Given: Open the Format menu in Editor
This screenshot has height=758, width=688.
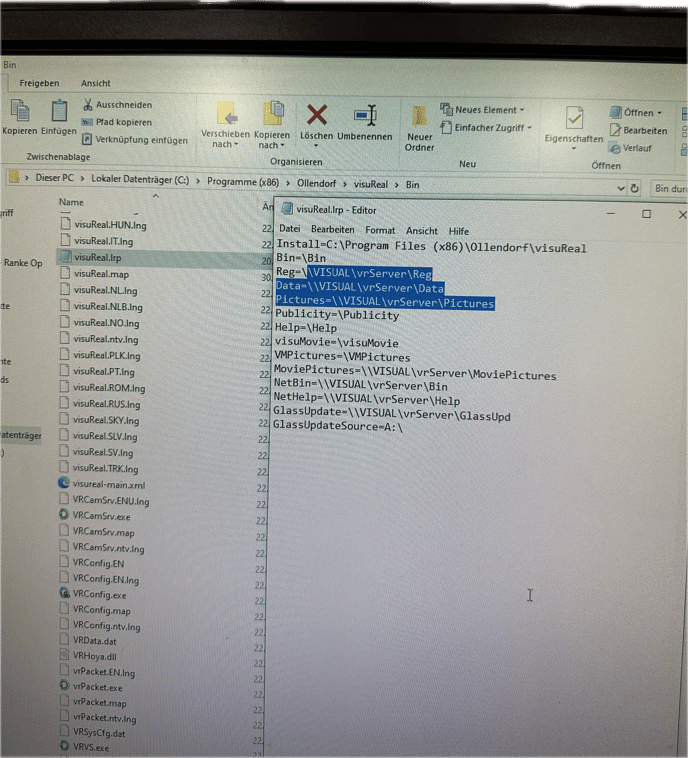Looking at the screenshot, I should (x=380, y=230).
